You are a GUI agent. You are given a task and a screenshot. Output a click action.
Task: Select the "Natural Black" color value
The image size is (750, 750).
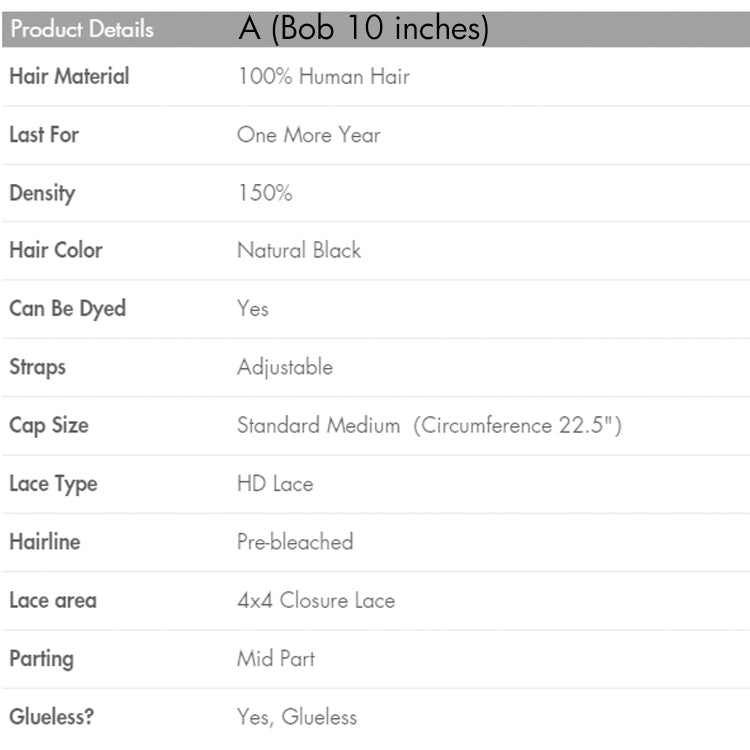pos(298,250)
